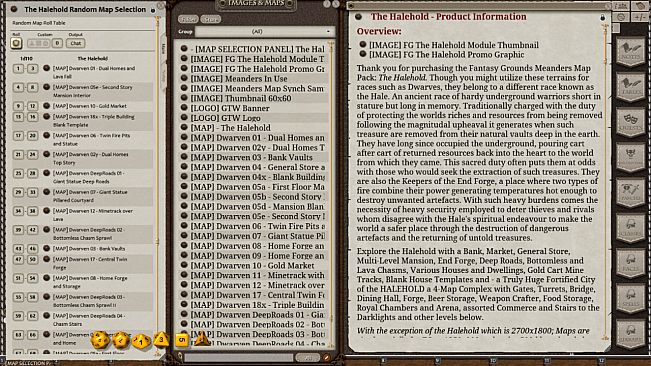The image size is (651, 366).
Task: Open [MAP] Dwarven DeepRoads 01 list entry
Action: click(253, 315)
